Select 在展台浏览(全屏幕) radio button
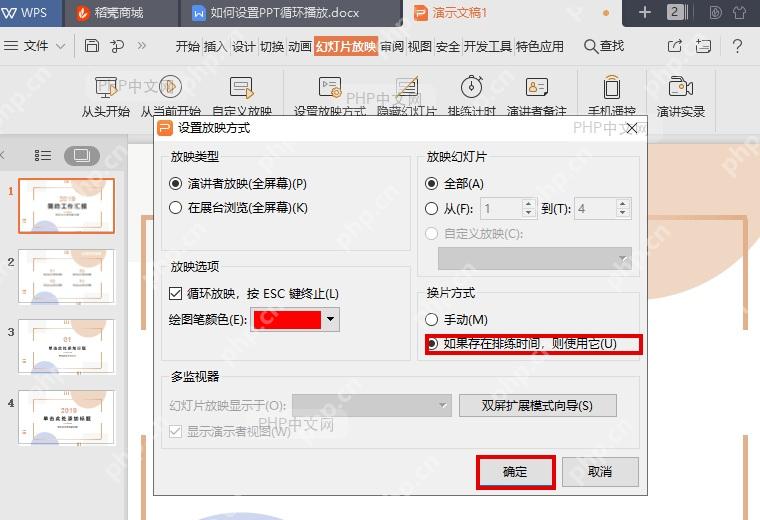 coord(175,208)
